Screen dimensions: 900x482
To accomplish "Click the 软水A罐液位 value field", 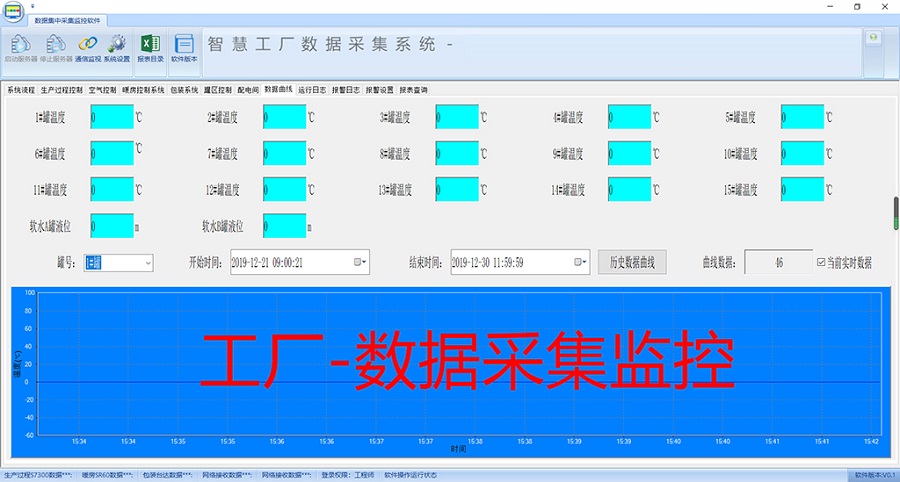I will point(112,226).
